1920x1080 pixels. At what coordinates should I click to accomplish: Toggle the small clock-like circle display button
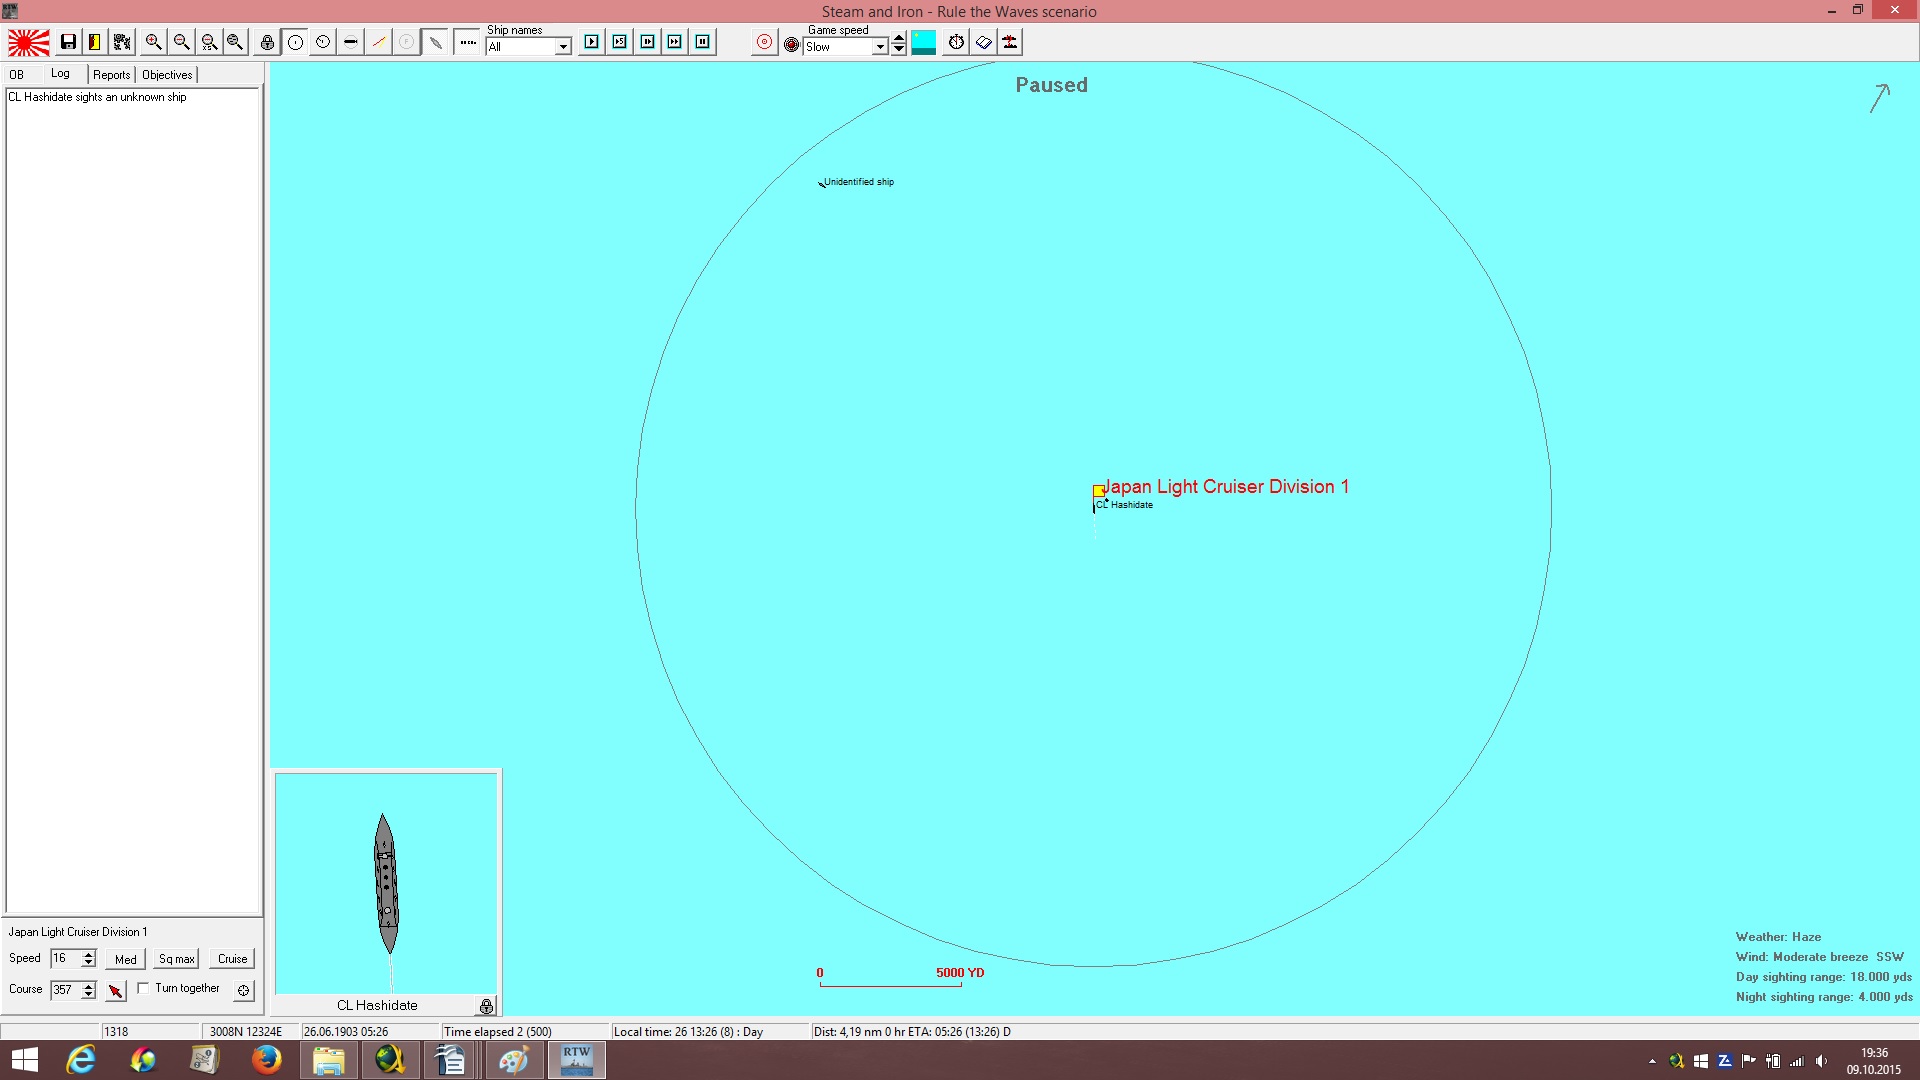coord(323,42)
